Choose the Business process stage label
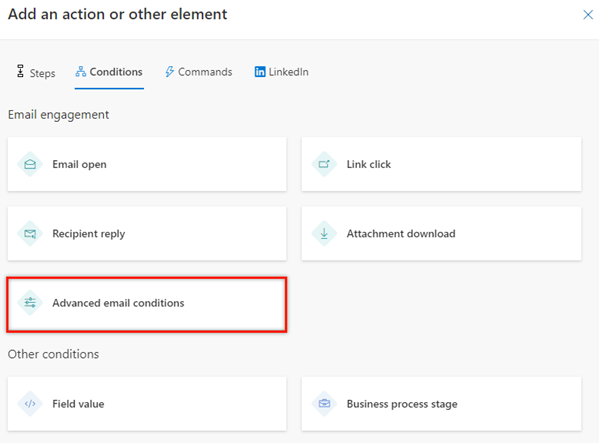 (402, 404)
